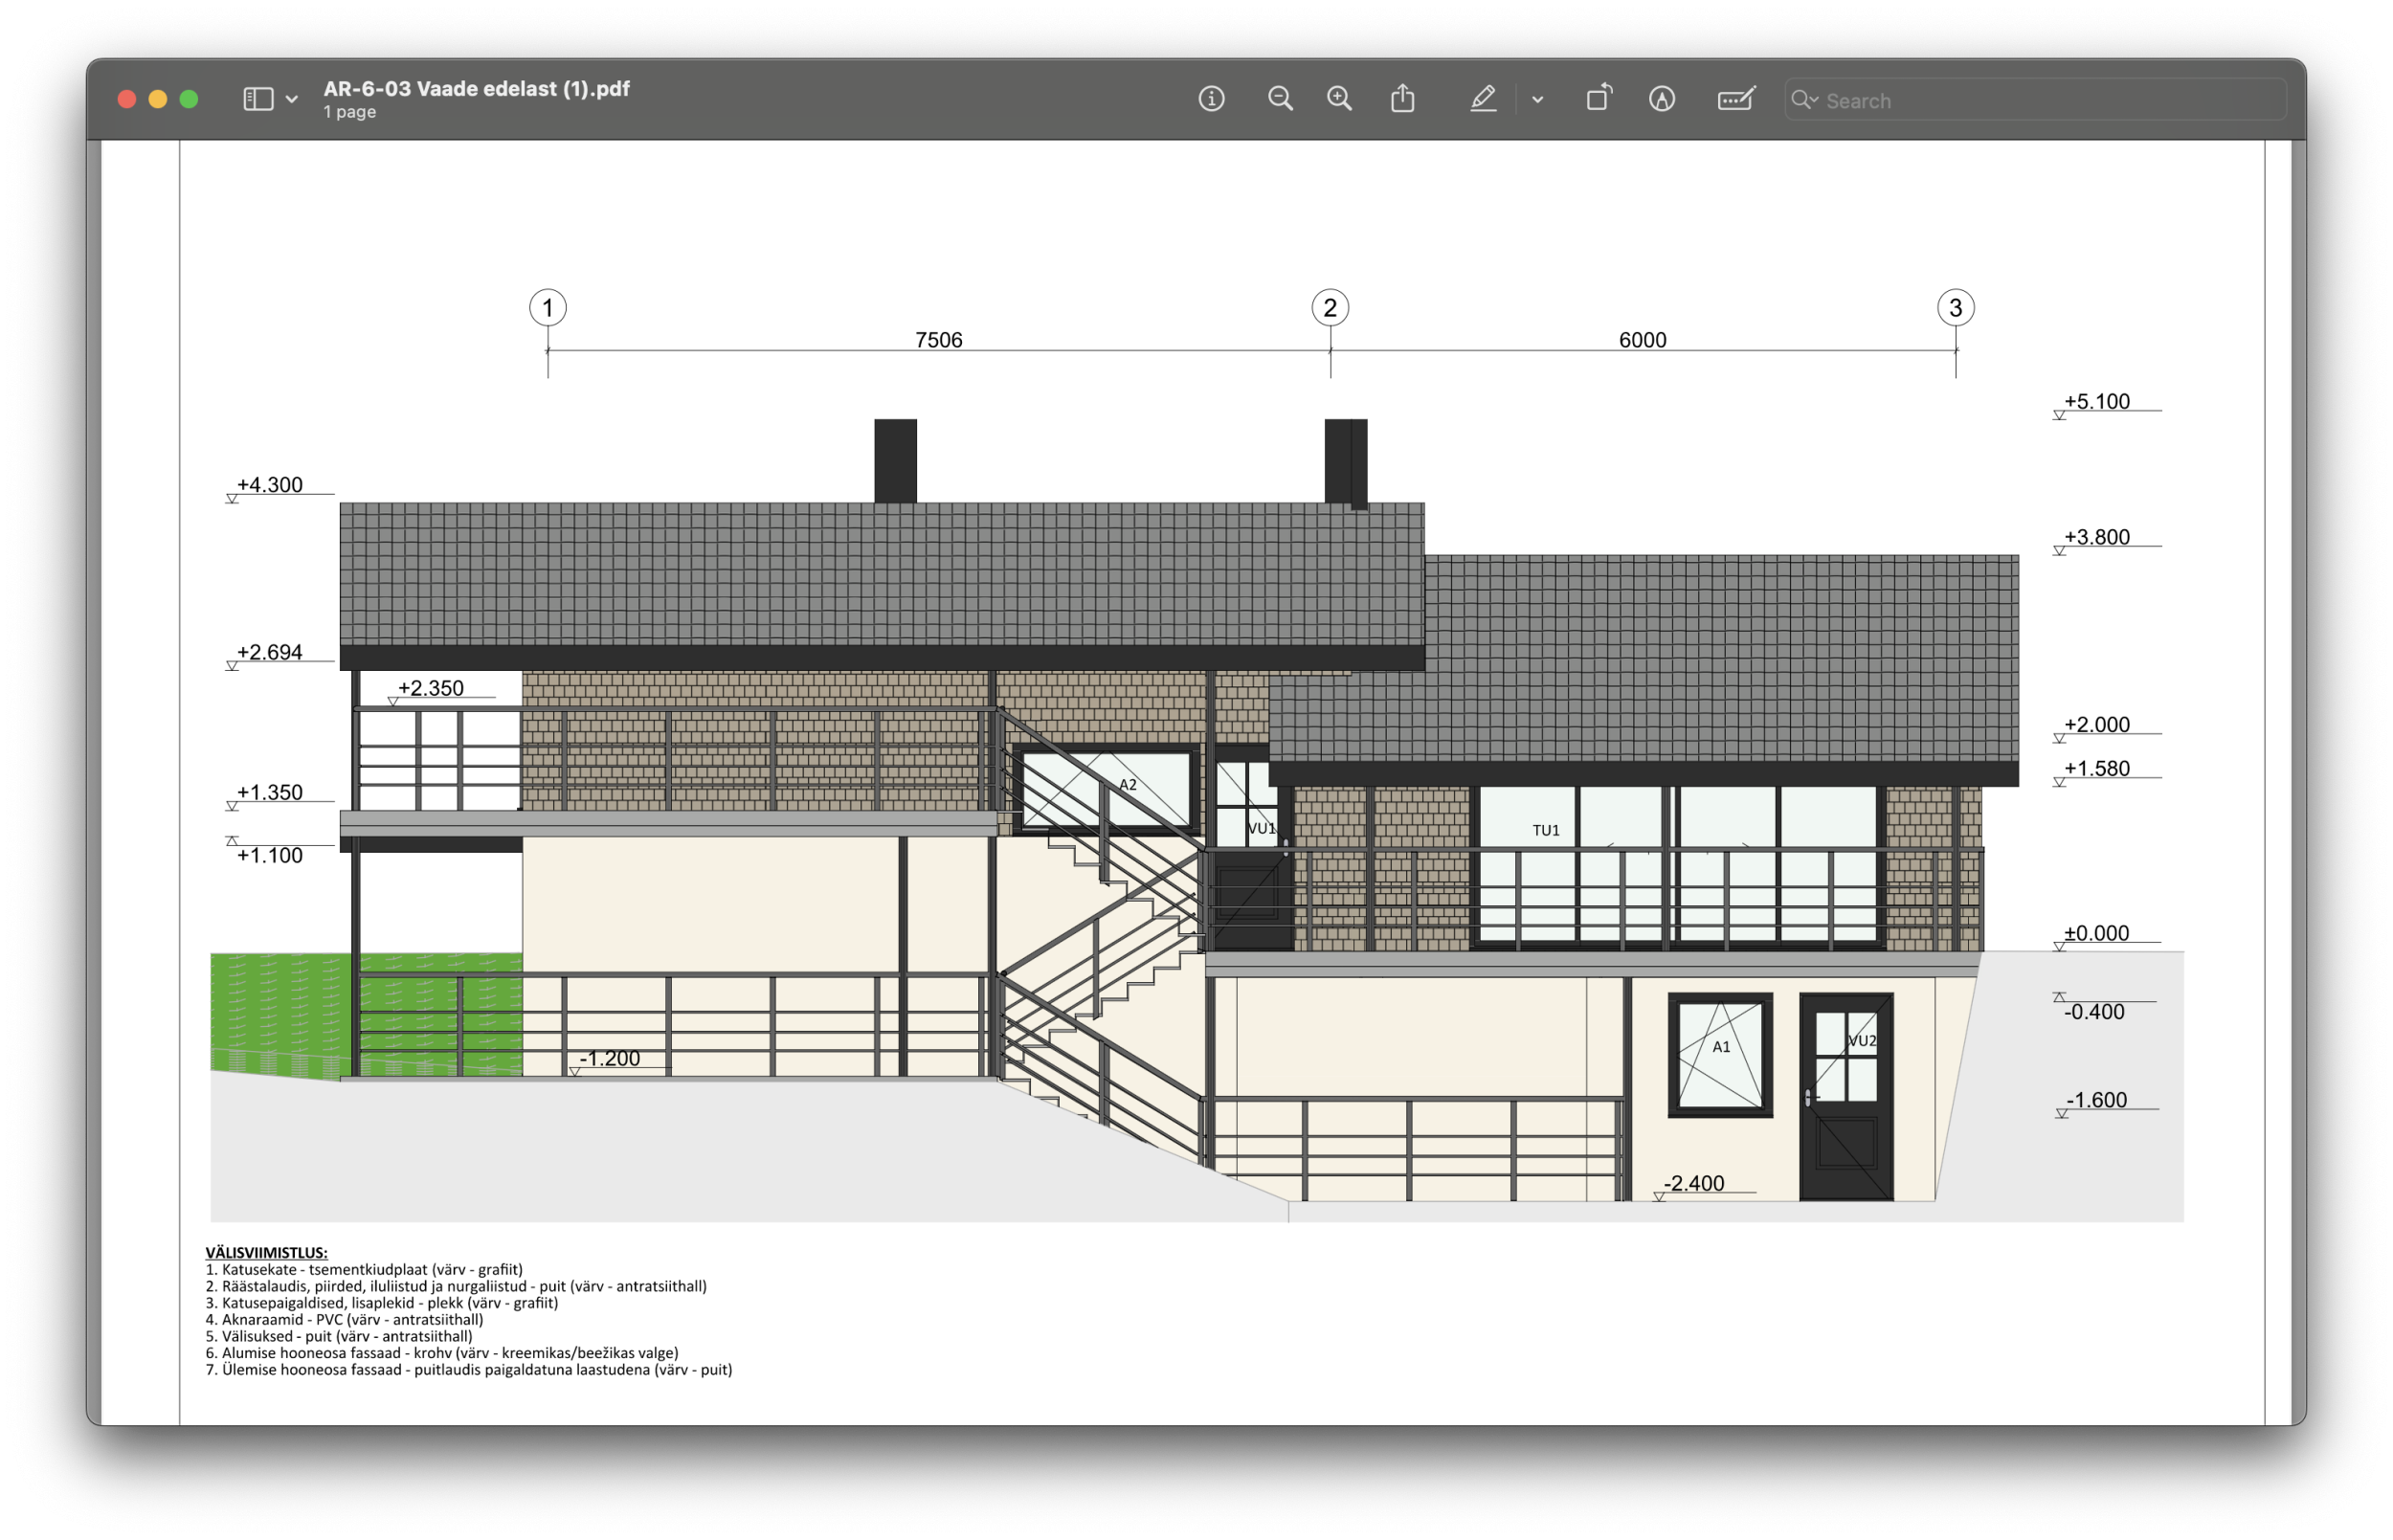Toggle the Markup toolbar
The image size is (2393, 1540).
tap(1661, 99)
